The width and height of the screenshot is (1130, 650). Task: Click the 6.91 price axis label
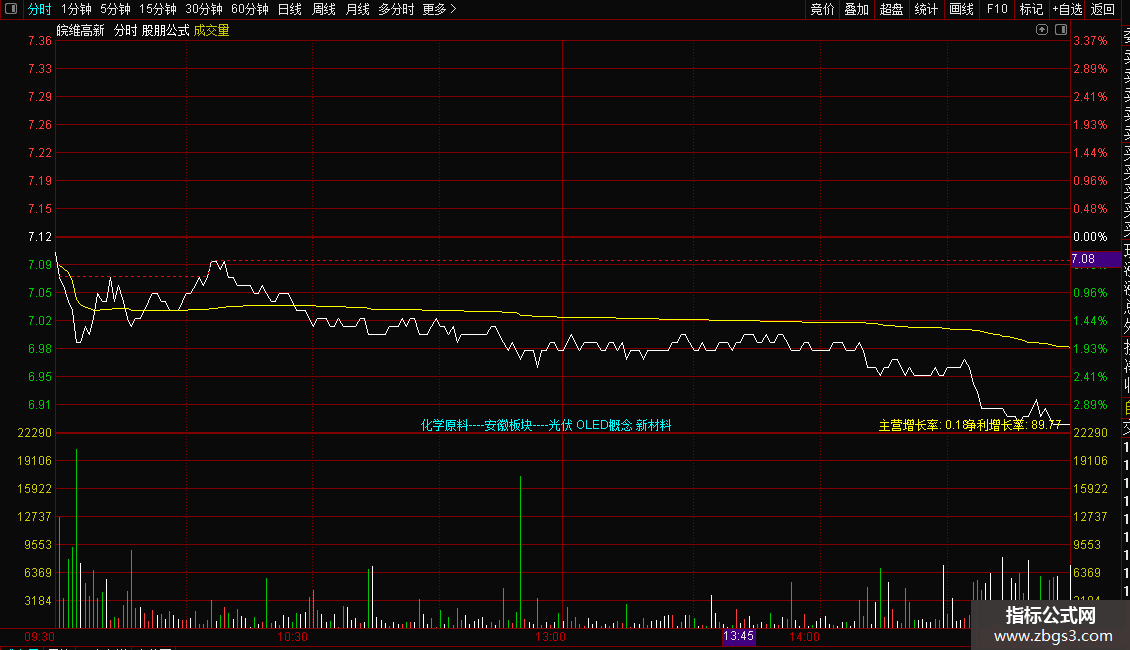(x=40, y=404)
